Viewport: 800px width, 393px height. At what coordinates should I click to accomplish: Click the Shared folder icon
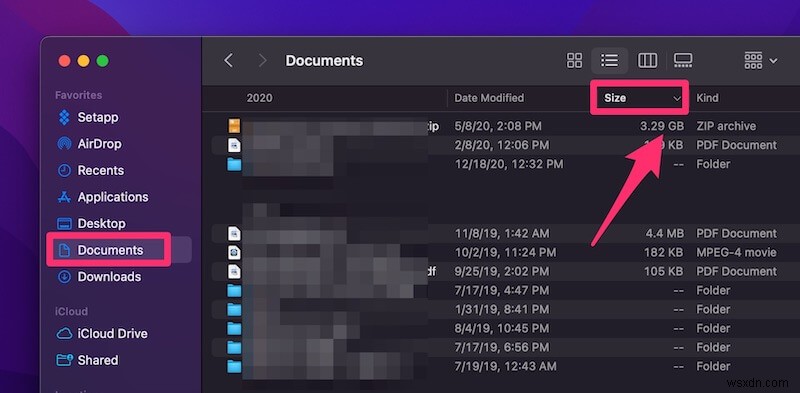pos(64,360)
